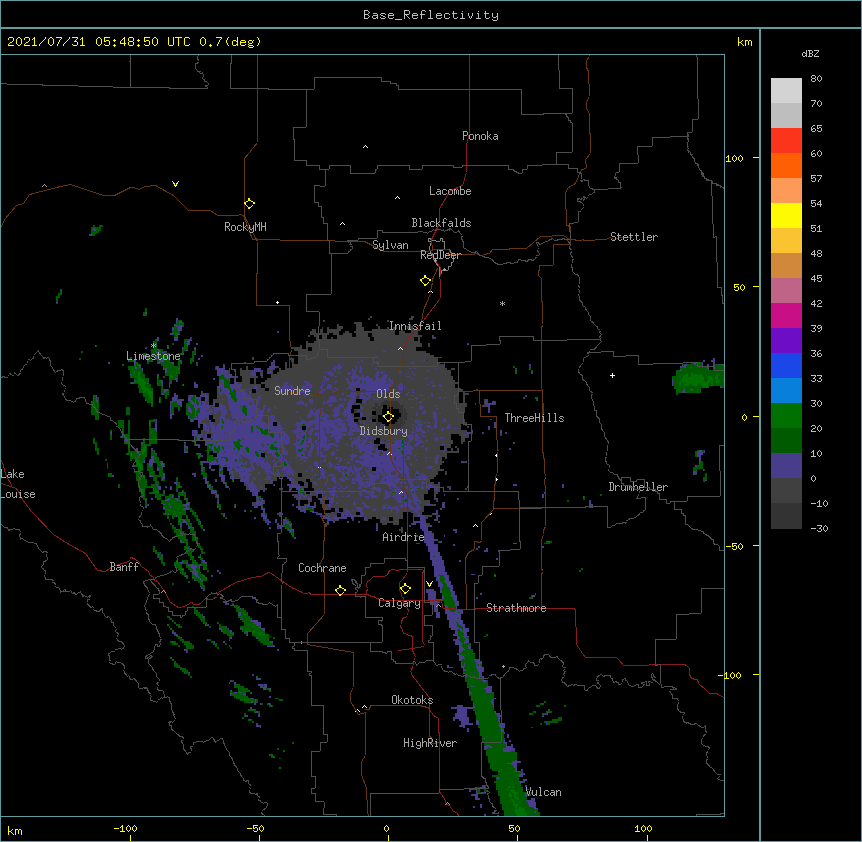Select the yellow 51-54 dBZ legend swatch

(x=786, y=215)
